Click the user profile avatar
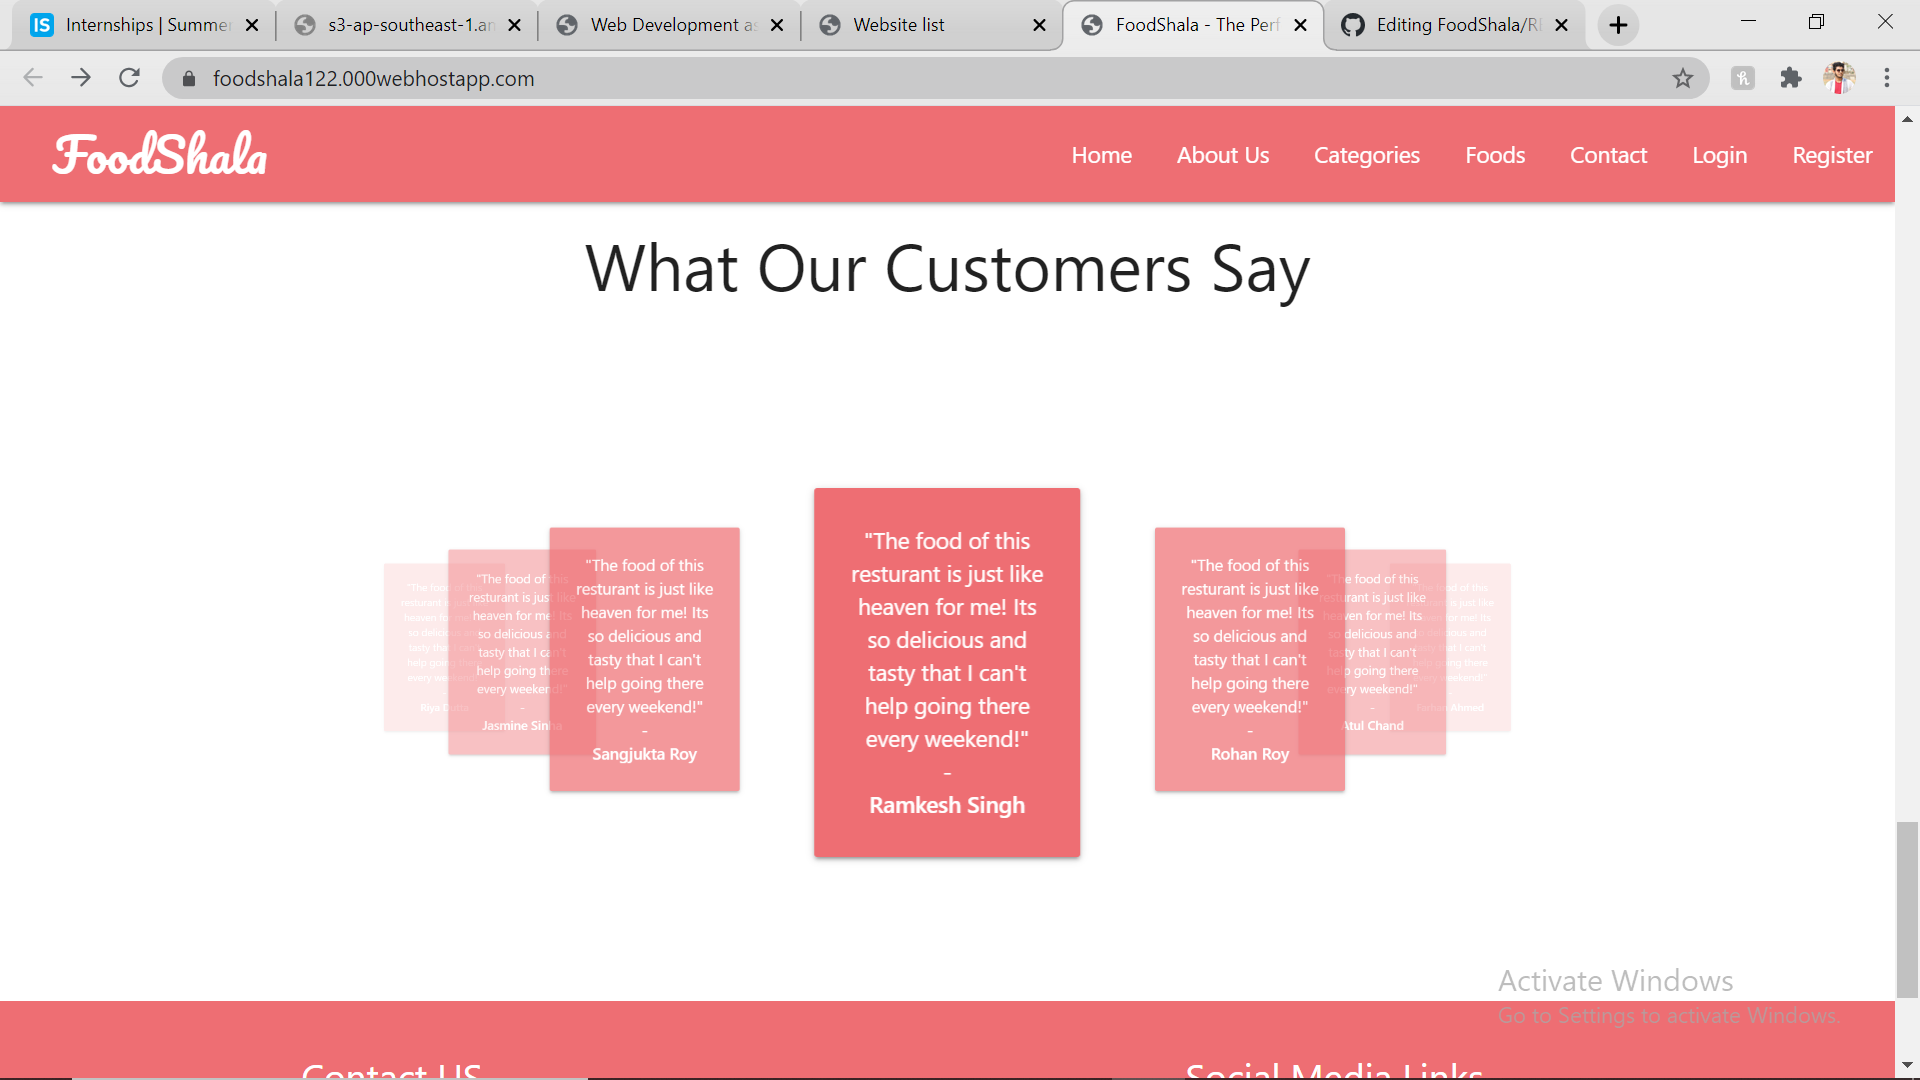 pos(1839,78)
